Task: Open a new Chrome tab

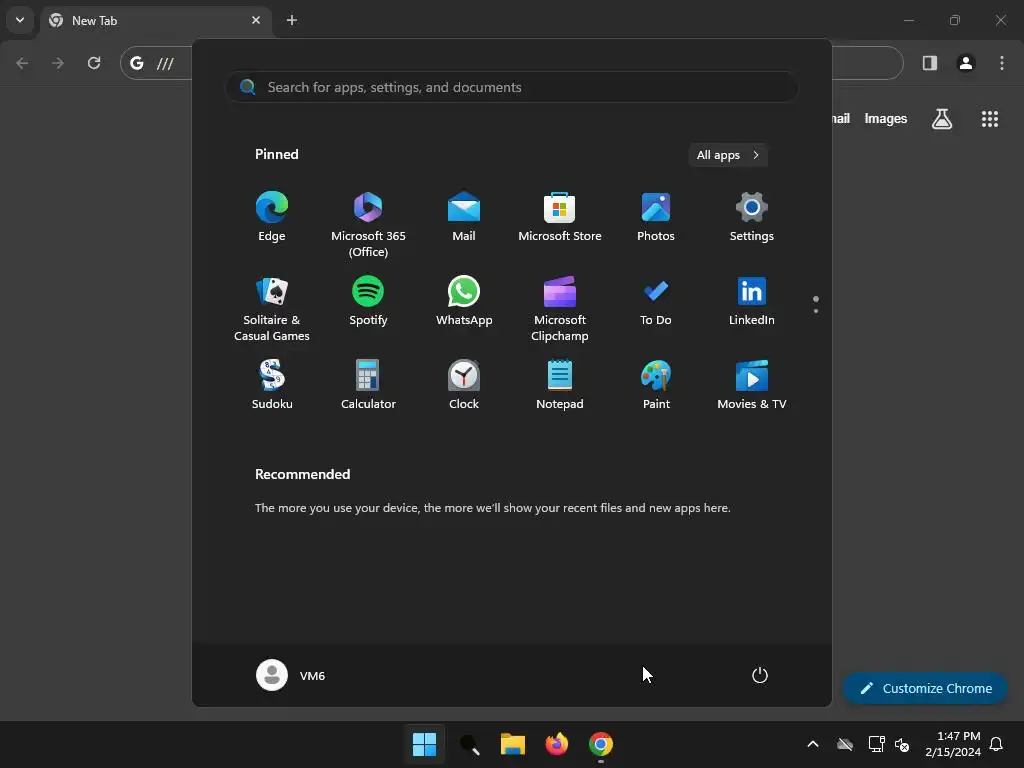Action: click(292, 20)
